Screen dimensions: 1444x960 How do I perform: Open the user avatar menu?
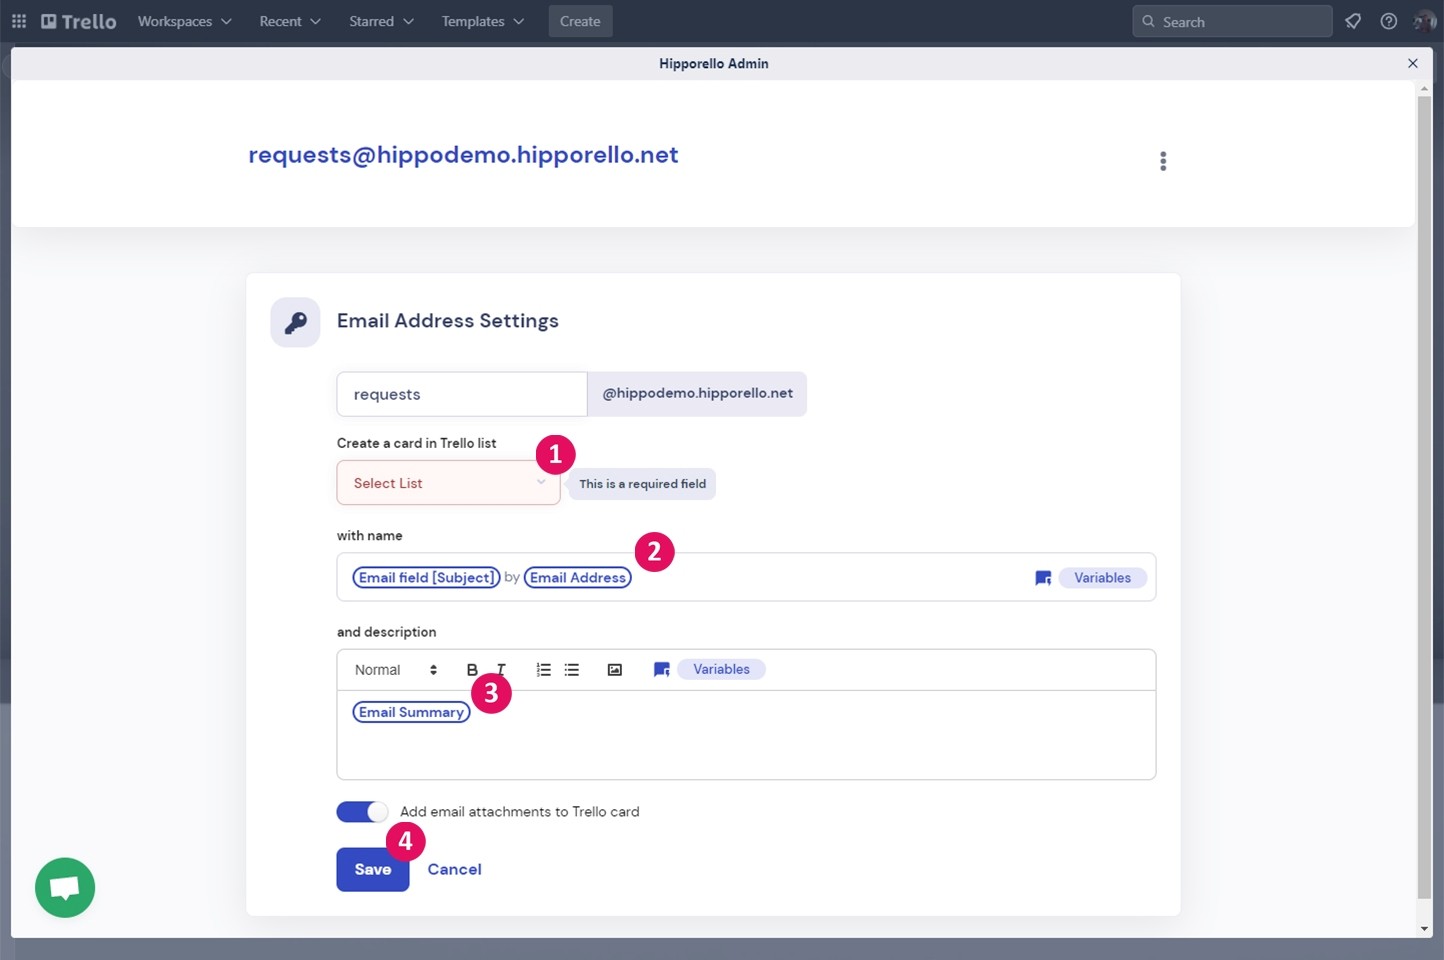[x=1425, y=21]
